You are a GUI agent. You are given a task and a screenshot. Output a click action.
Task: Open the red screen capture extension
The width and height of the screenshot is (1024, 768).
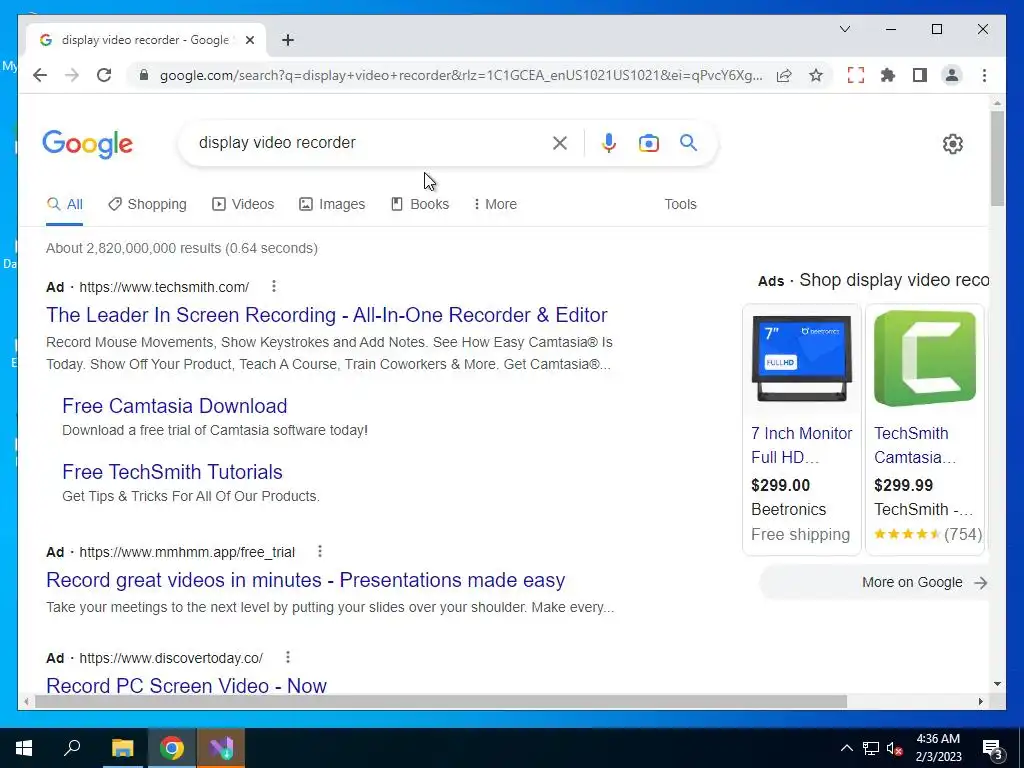(x=856, y=75)
